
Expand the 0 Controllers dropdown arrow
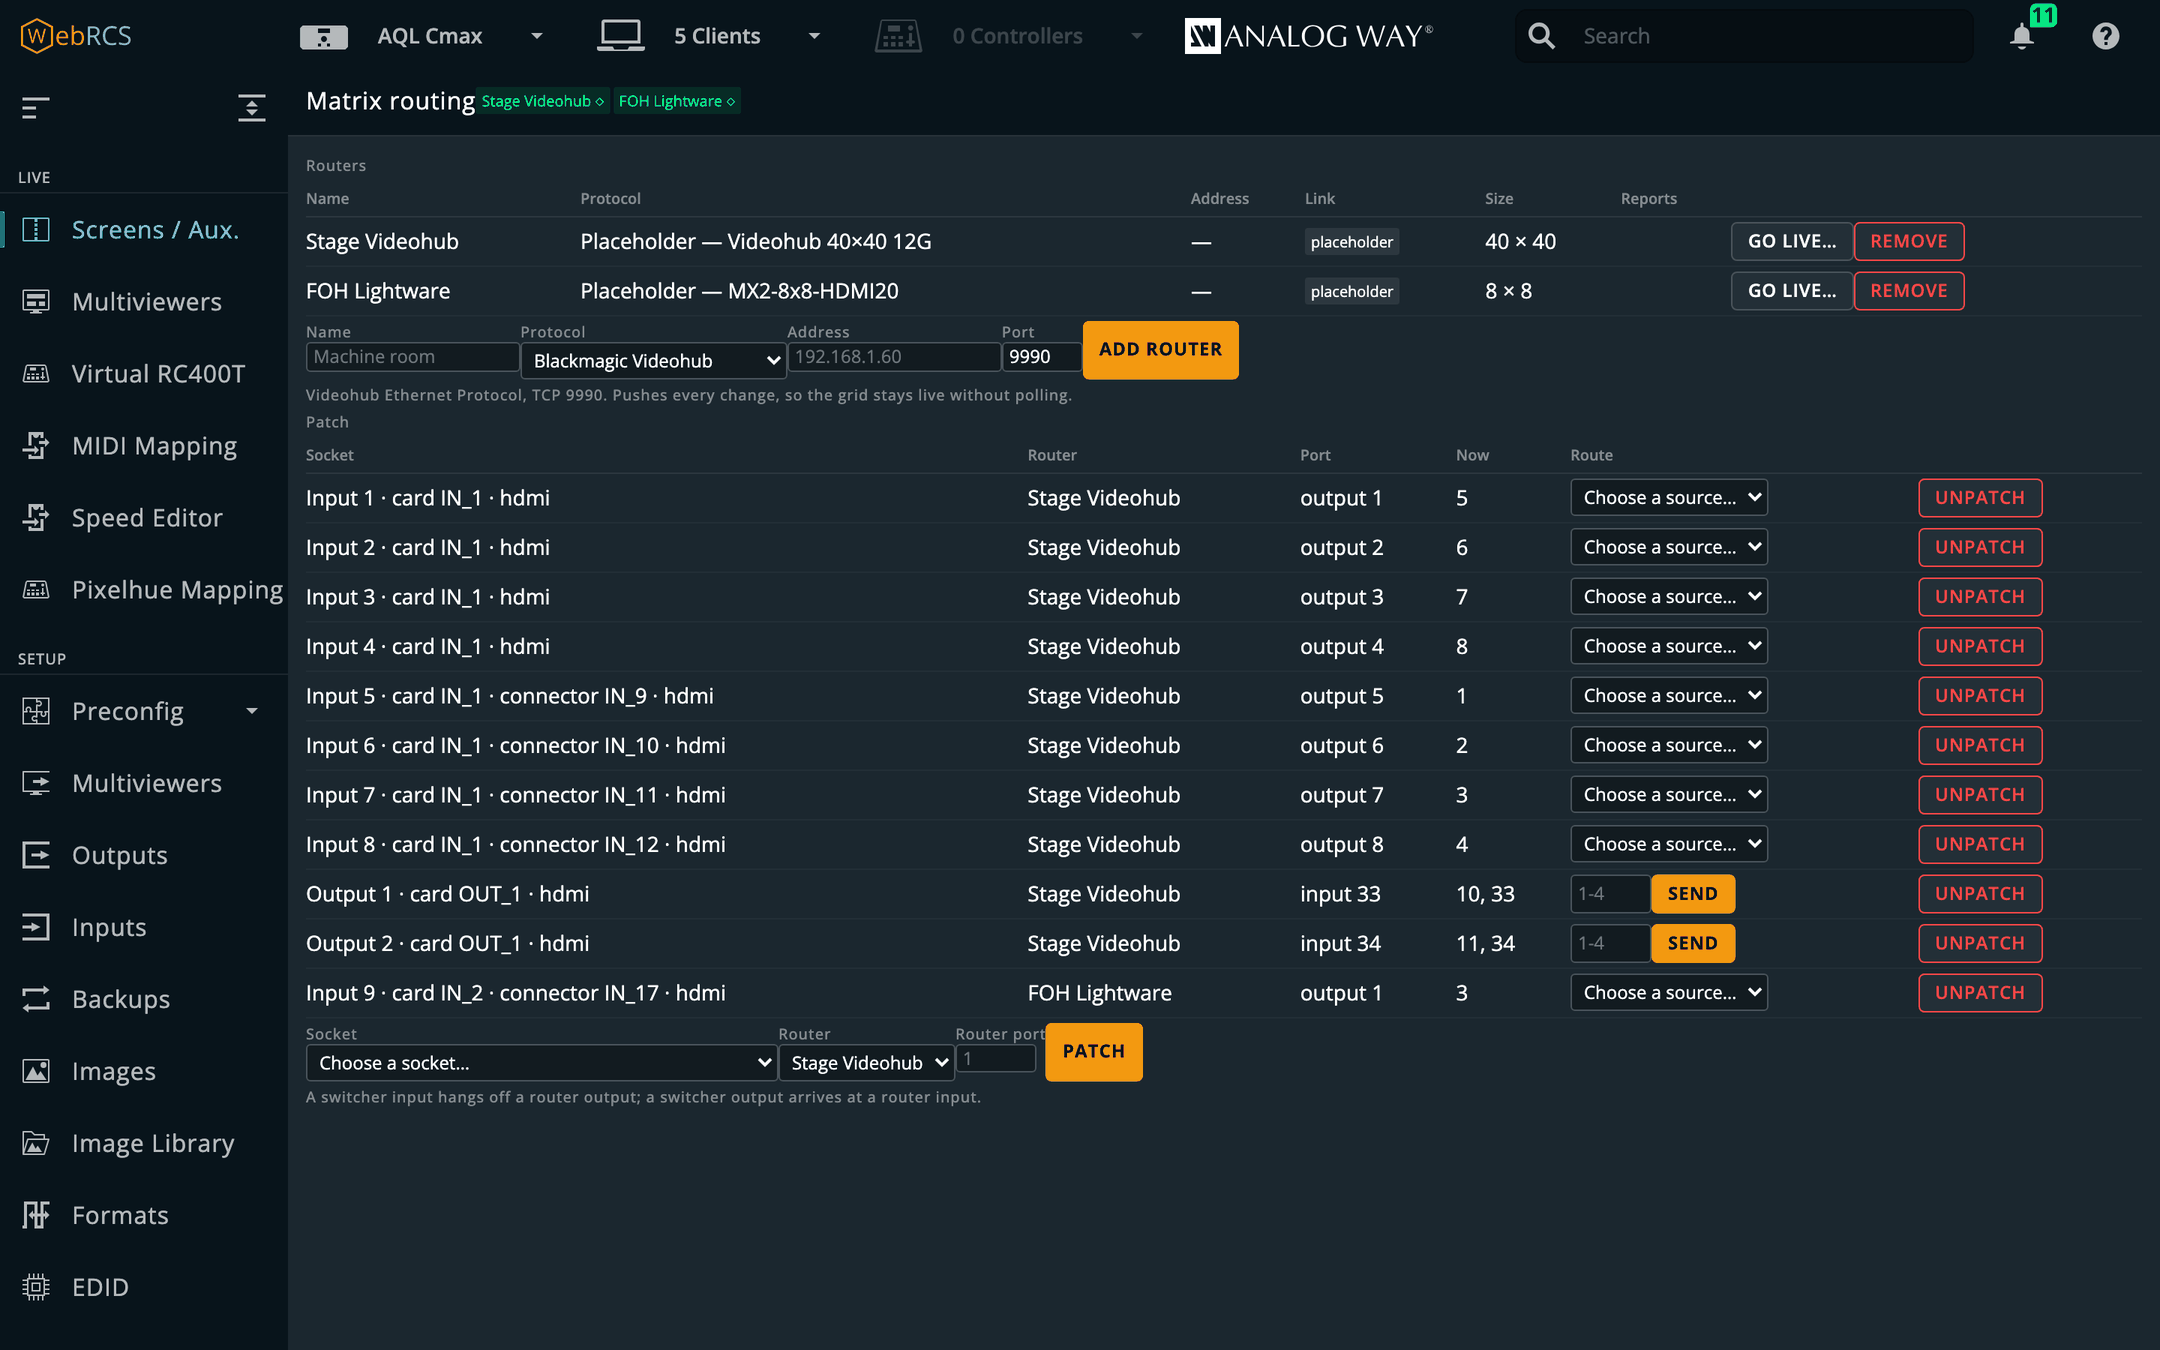click(1136, 36)
